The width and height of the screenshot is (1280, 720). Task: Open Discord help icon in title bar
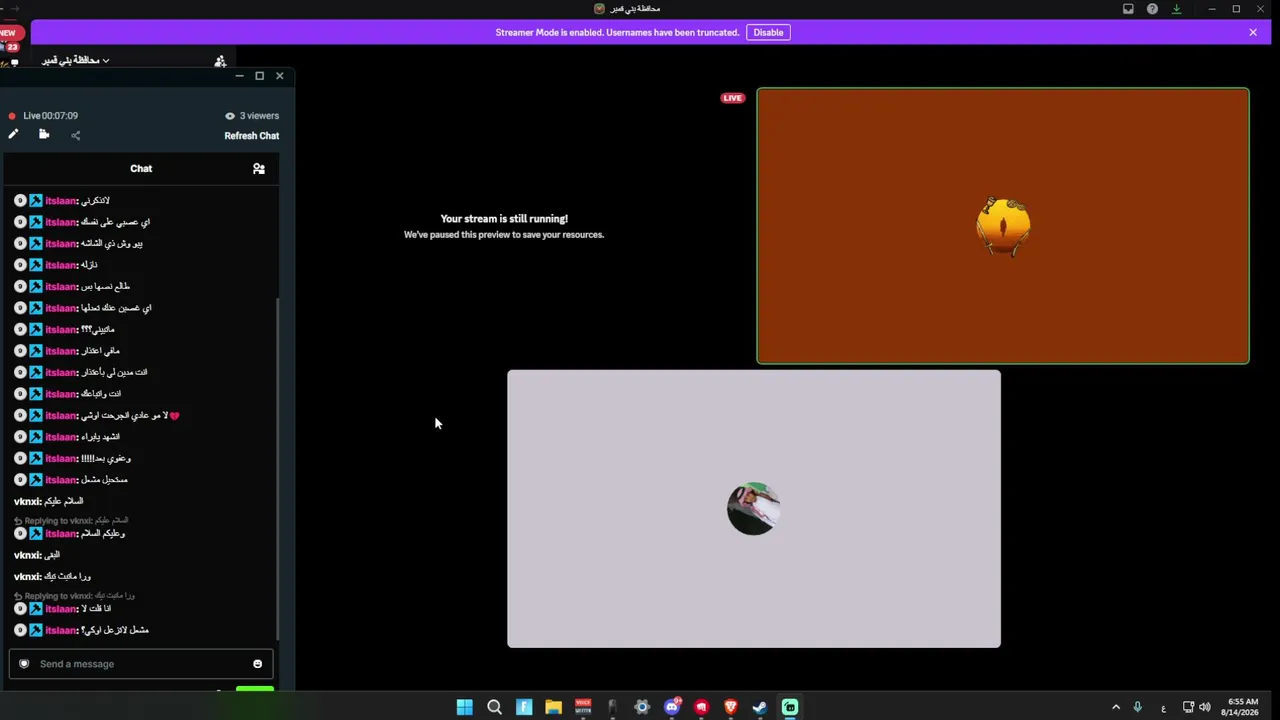tap(1152, 9)
